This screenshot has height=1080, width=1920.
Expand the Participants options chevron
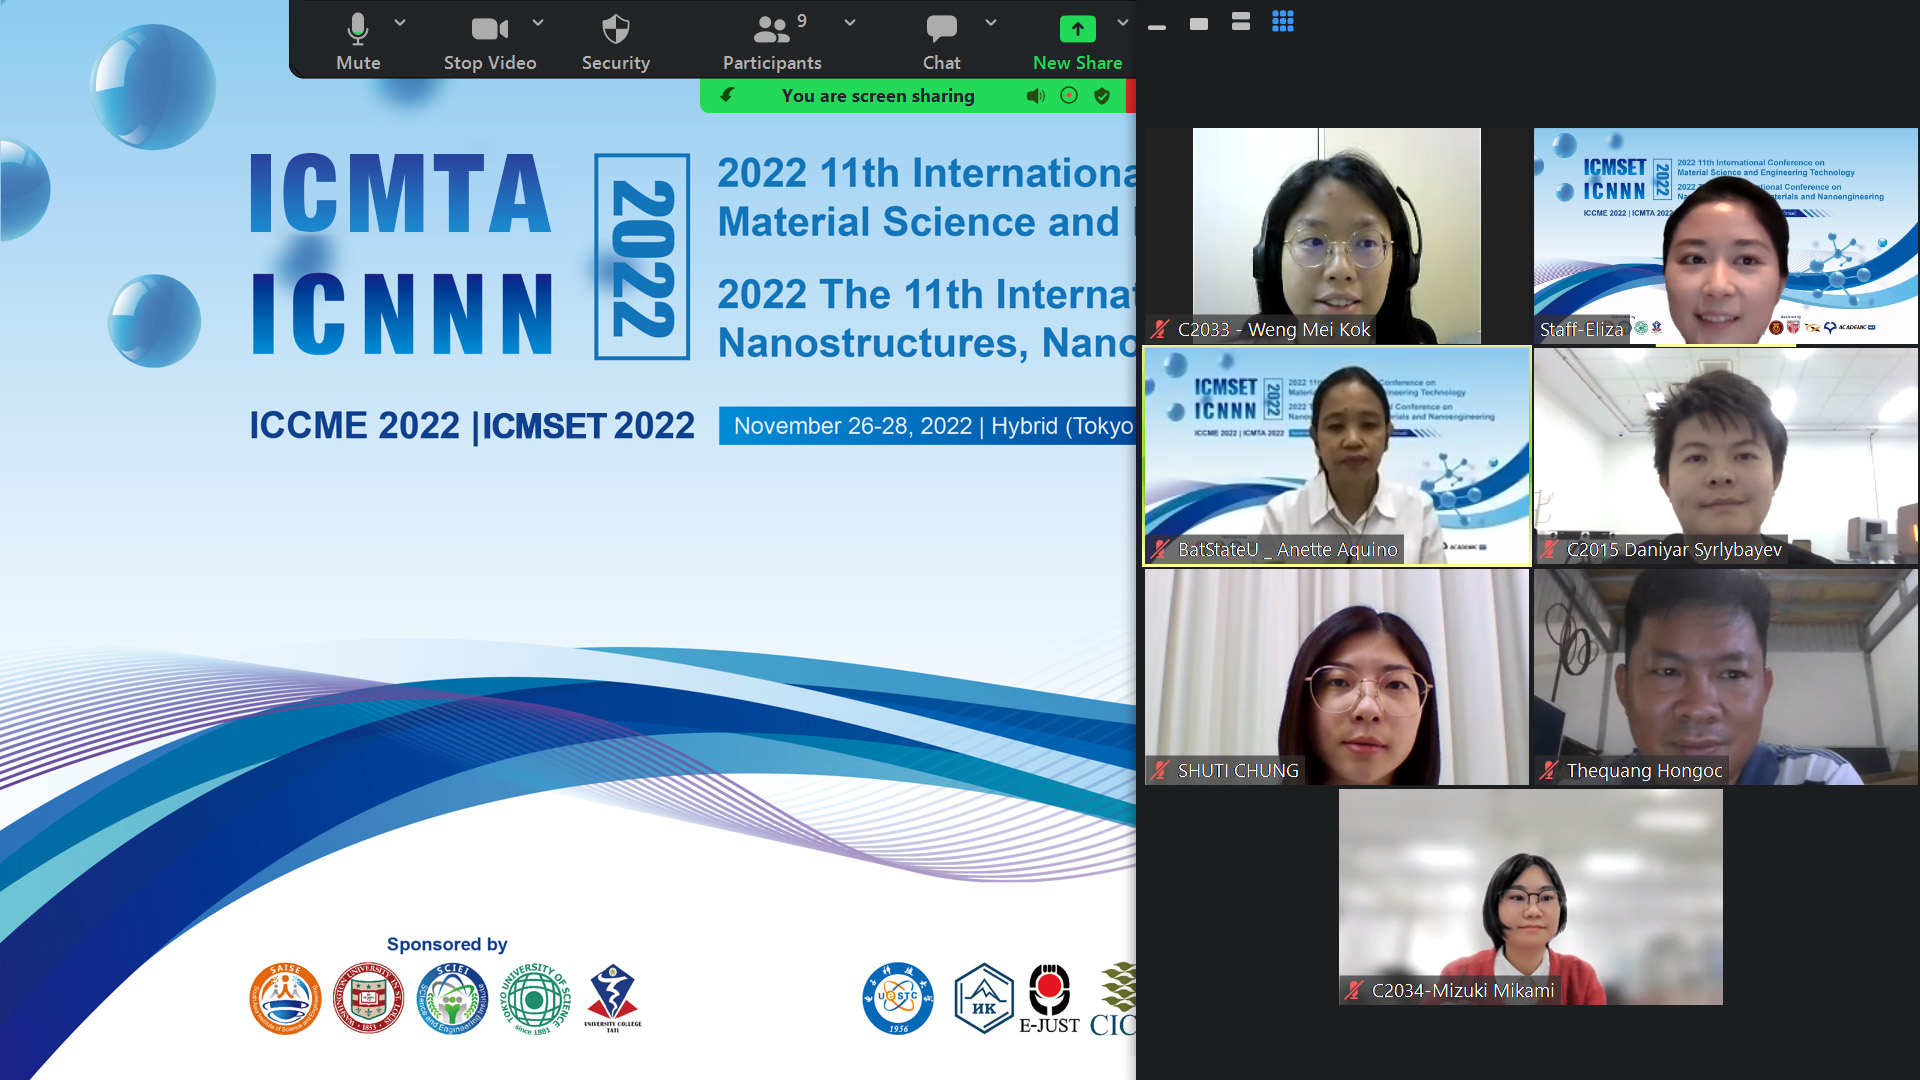pyautogui.click(x=850, y=22)
